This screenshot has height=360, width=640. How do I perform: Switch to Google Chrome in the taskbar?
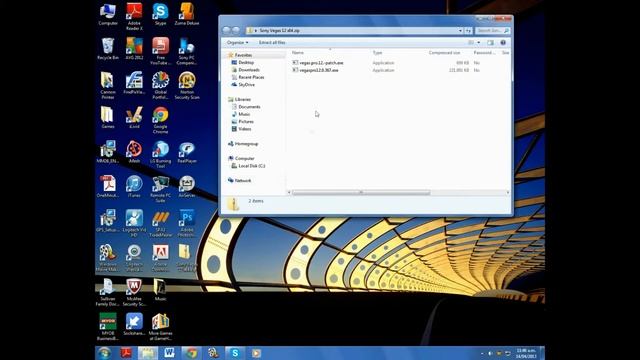point(191,353)
